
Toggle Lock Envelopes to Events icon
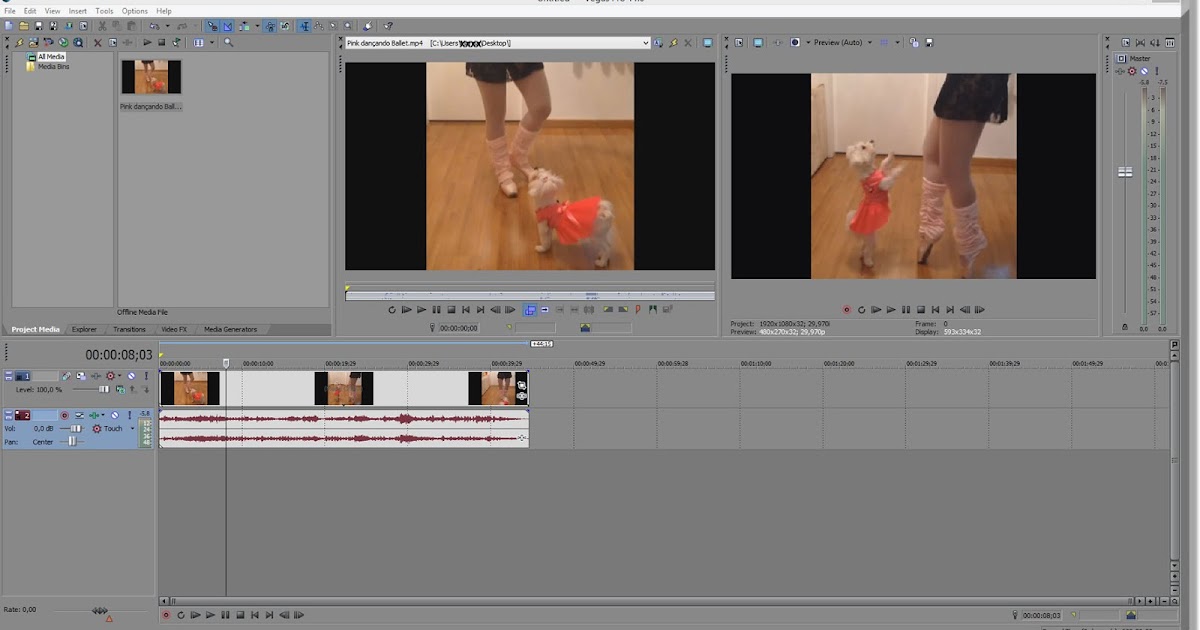270,26
